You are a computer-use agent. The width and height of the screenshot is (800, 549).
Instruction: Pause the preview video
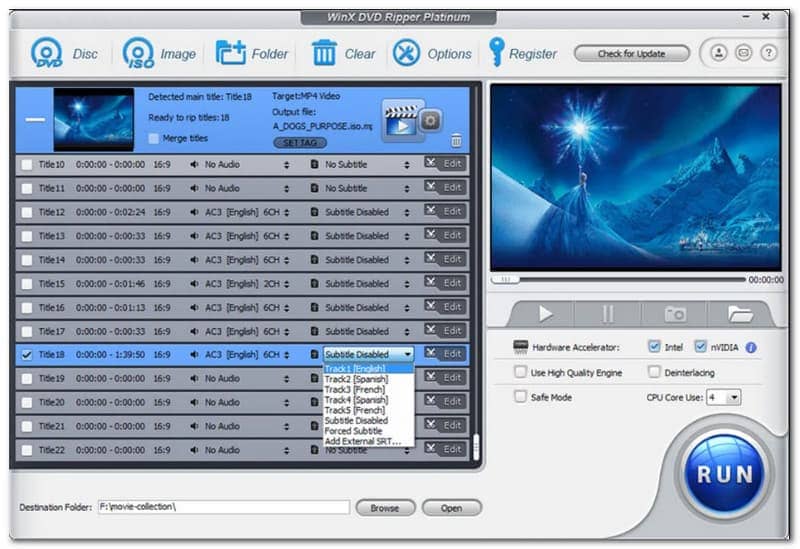(x=607, y=314)
